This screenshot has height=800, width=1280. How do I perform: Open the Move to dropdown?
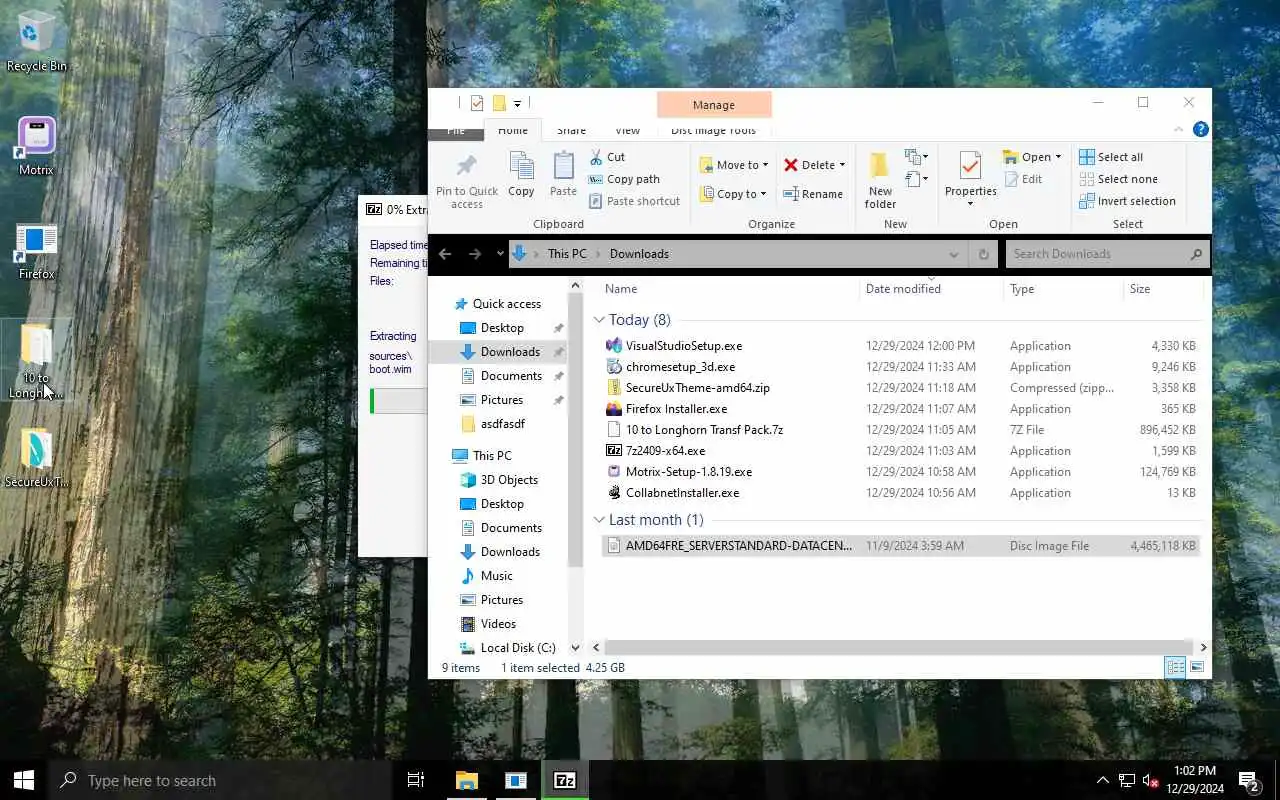click(x=735, y=165)
